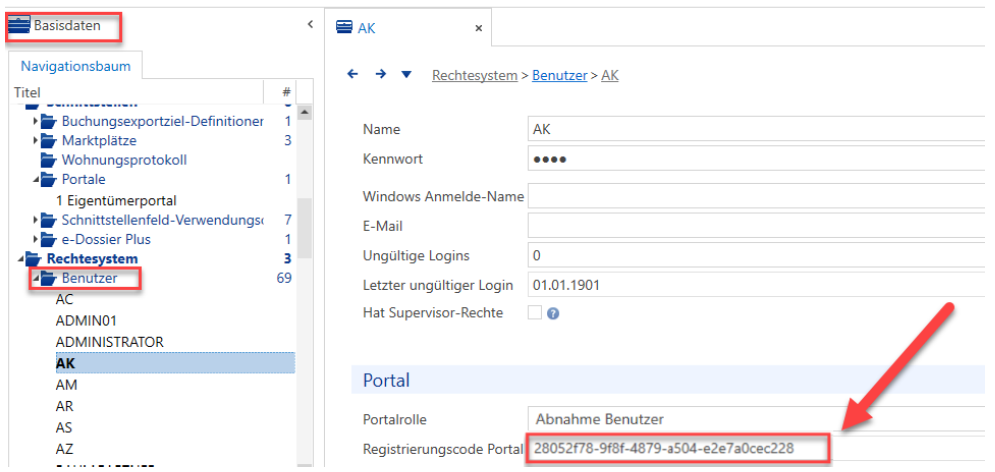Click the AK tab icon
995x472 pixels.
345,29
